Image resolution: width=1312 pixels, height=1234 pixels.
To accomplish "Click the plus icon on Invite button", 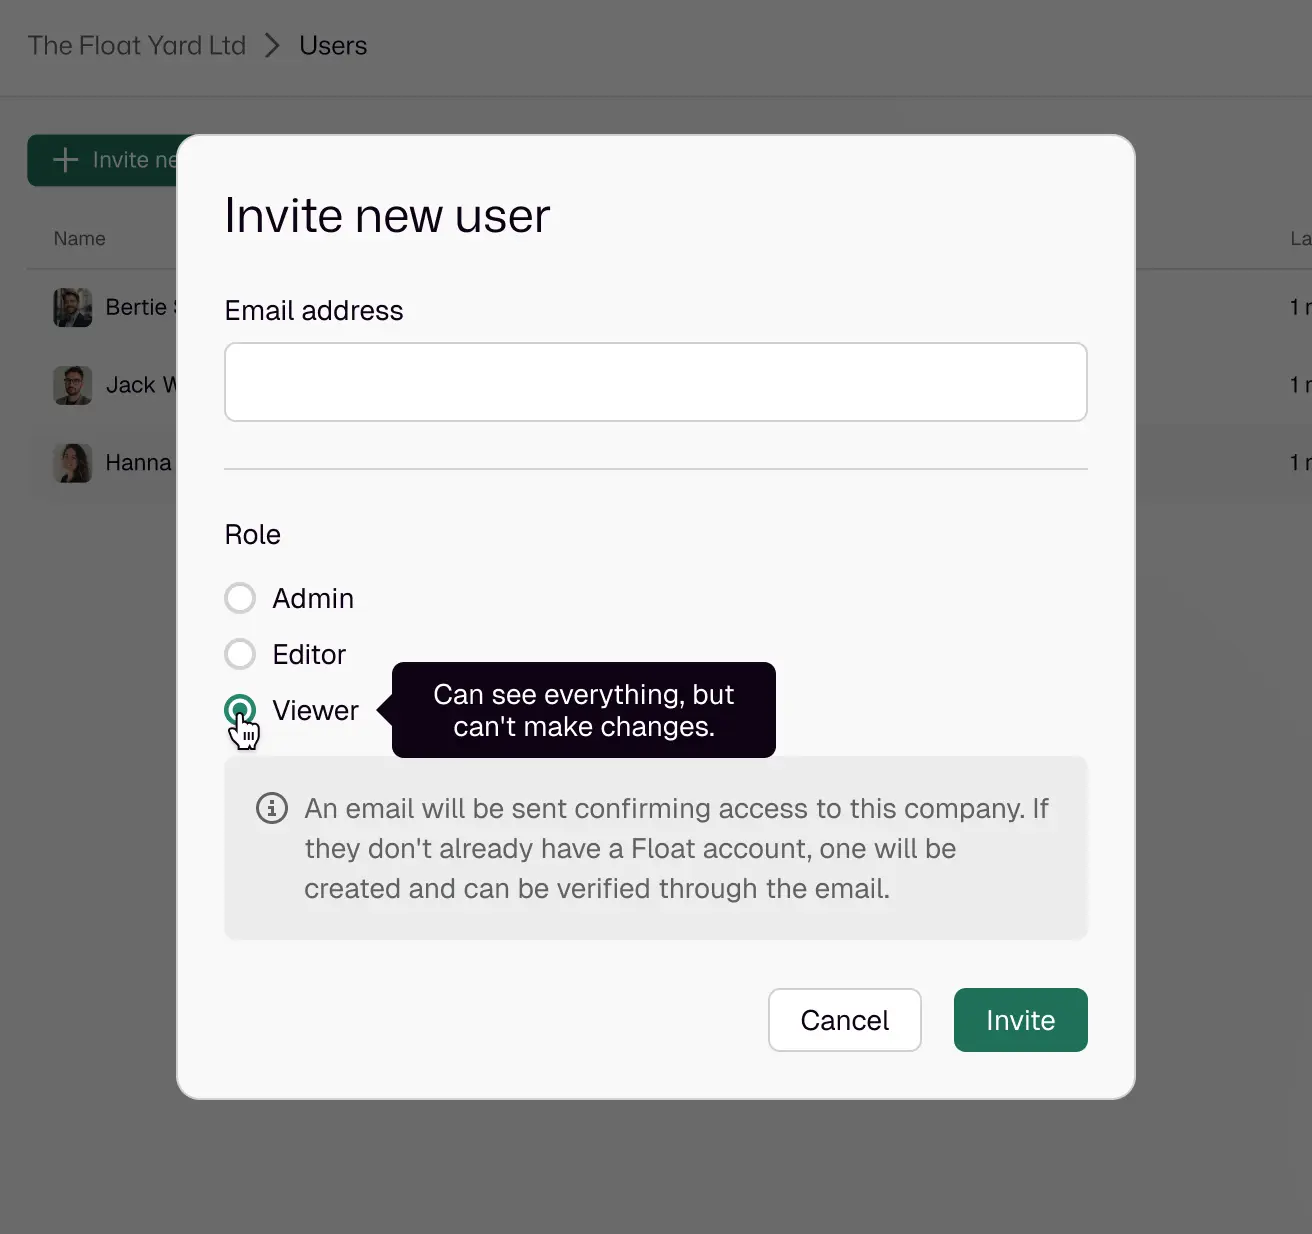I will (65, 160).
